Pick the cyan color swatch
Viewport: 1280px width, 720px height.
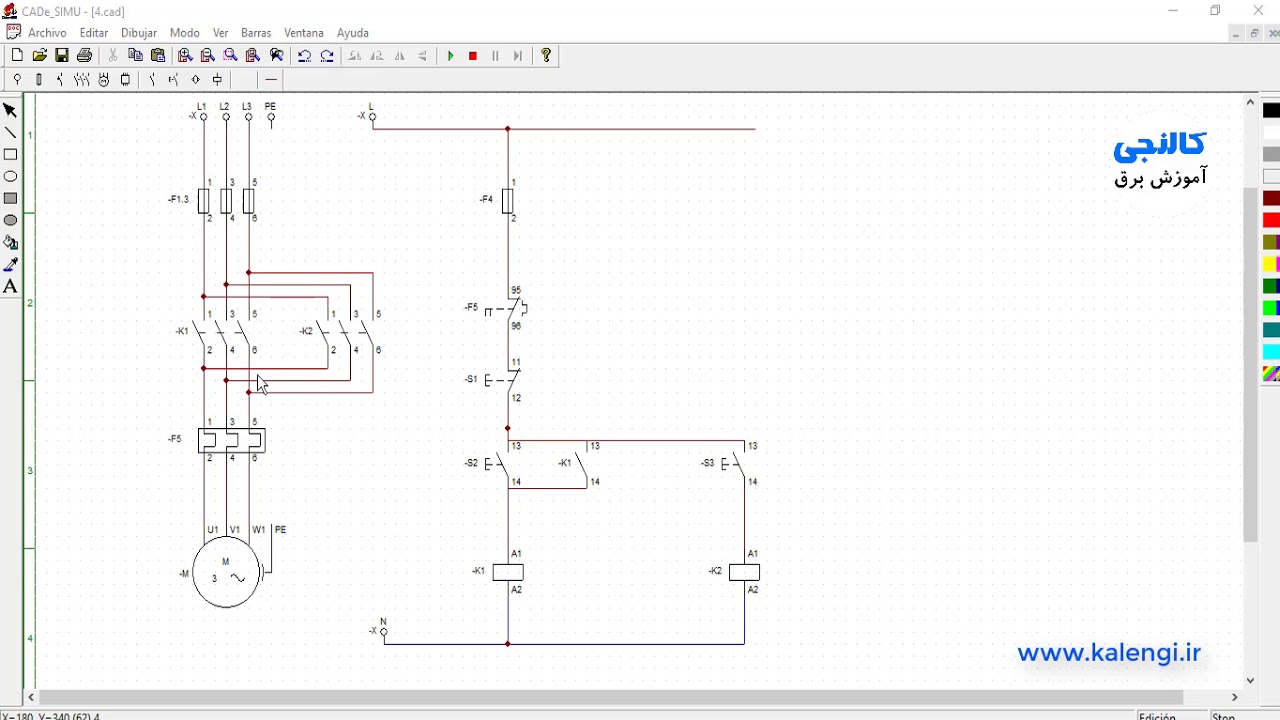[x=1271, y=352]
